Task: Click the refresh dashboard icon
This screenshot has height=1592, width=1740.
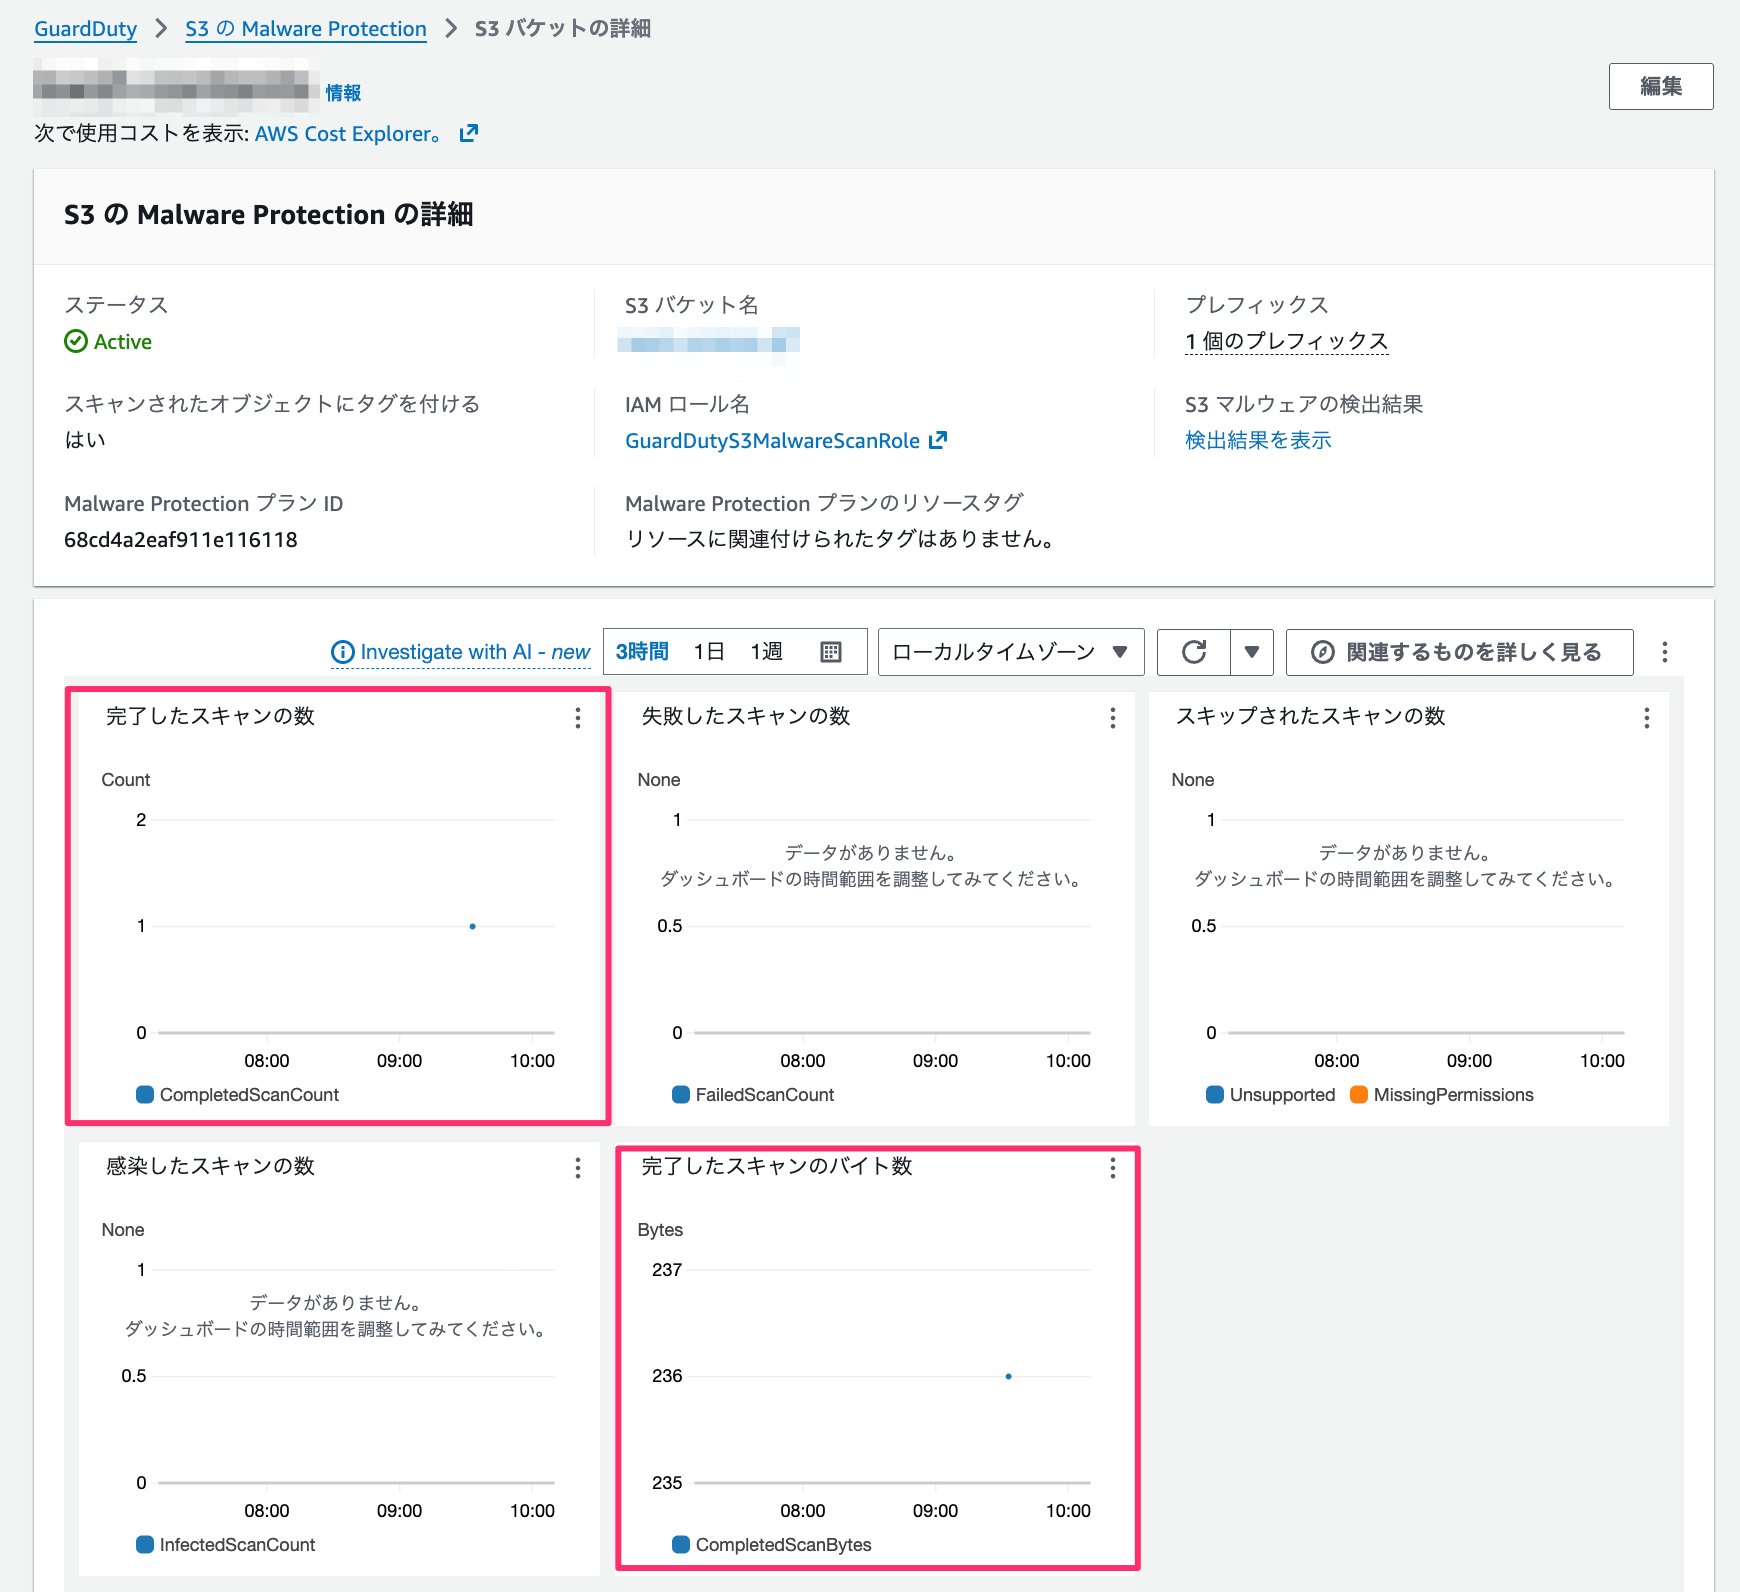Action: [1194, 652]
